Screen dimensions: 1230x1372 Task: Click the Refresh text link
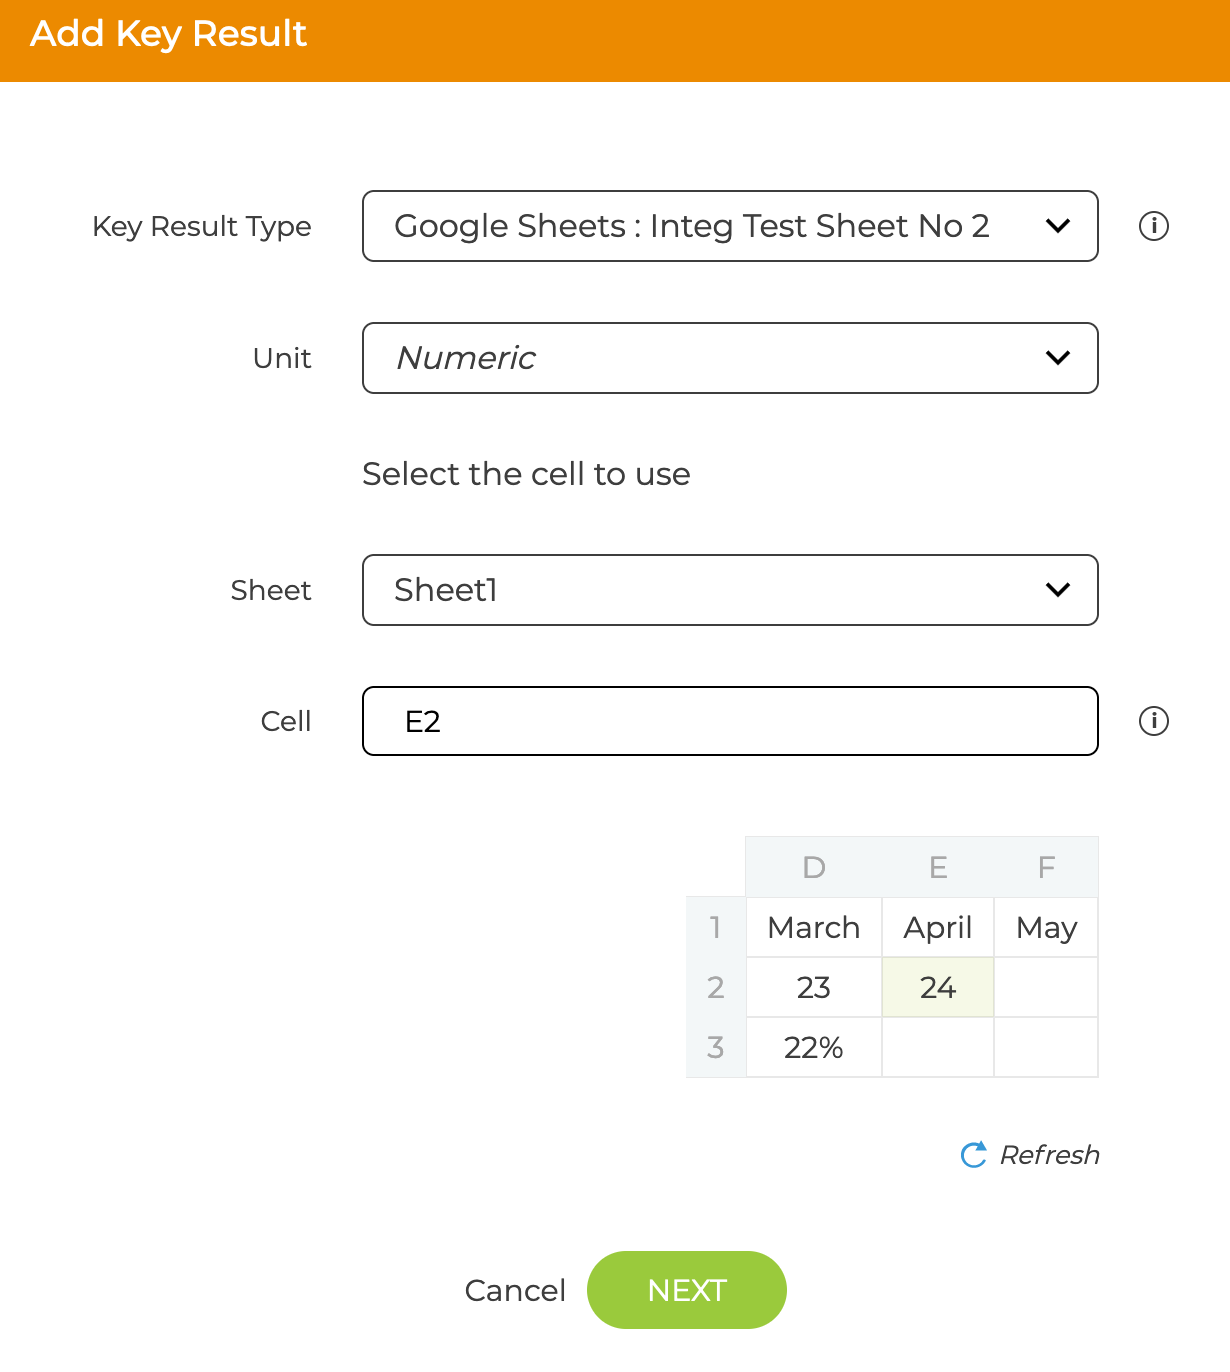click(1049, 1155)
